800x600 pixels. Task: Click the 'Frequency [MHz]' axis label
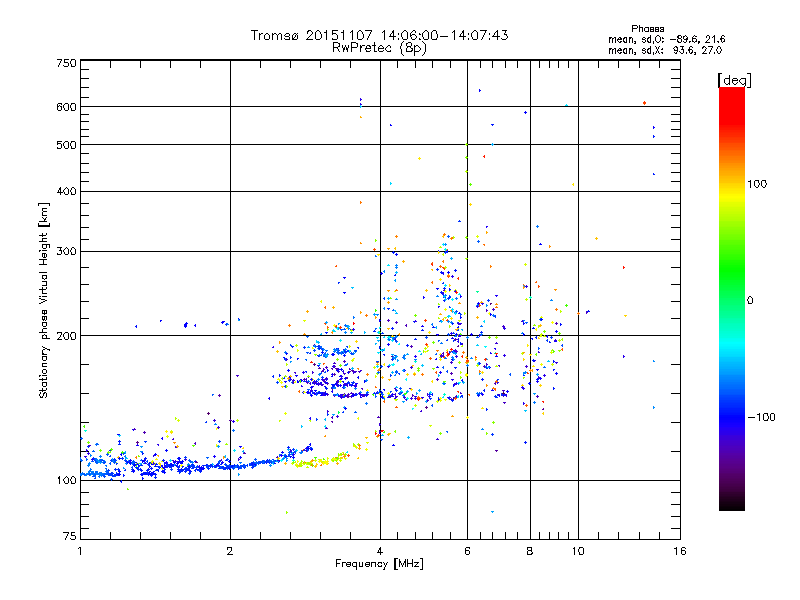pos(379,564)
